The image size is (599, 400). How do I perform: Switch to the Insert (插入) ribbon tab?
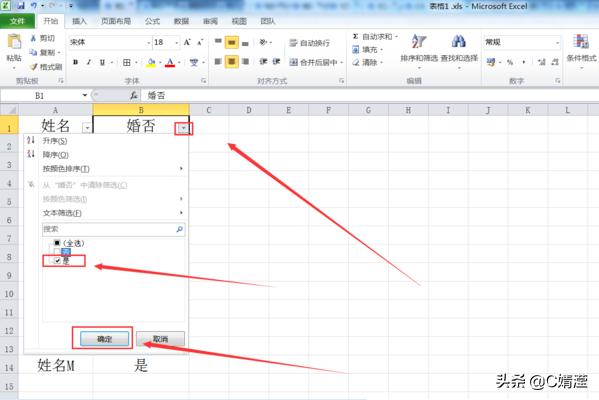coord(79,21)
